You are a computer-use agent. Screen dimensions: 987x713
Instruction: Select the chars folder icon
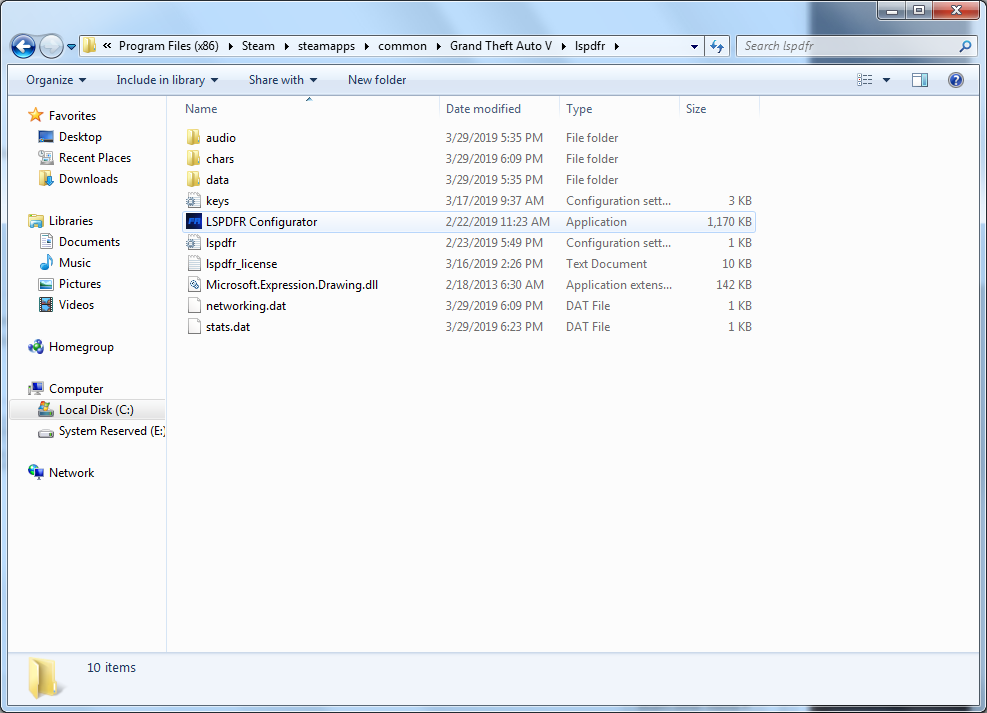[x=193, y=159]
